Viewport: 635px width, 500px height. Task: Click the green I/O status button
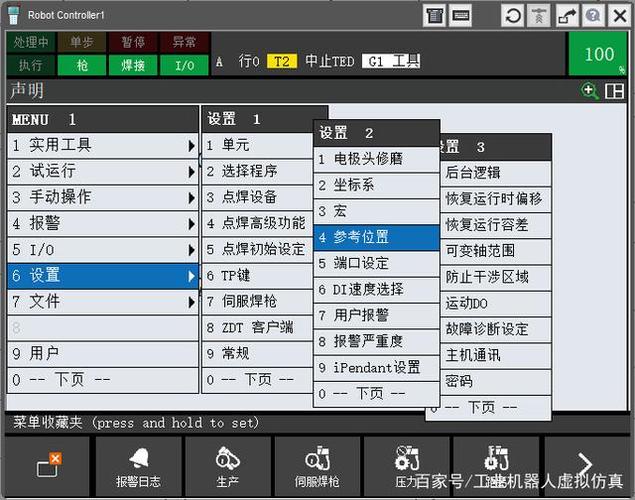pyautogui.click(x=184, y=65)
